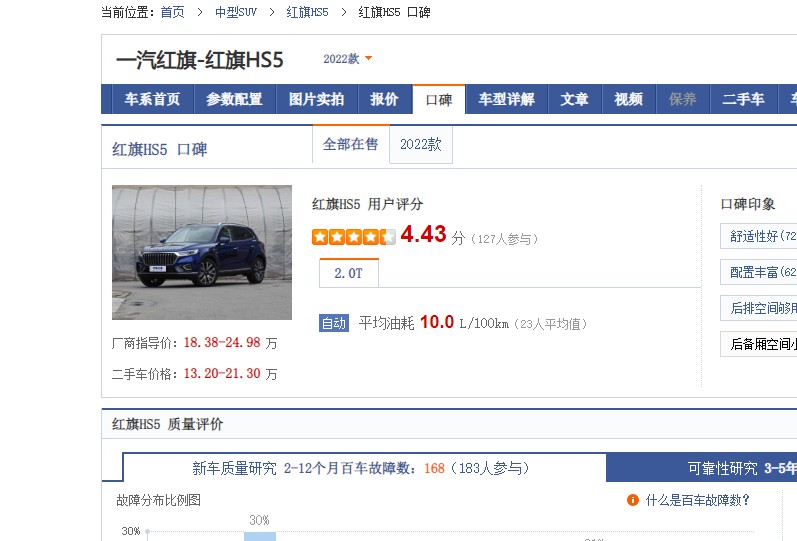Open the 图片实拍 tab
Image resolution: width=797 pixels, height=541 pixels.
click(x=316, y=99)
